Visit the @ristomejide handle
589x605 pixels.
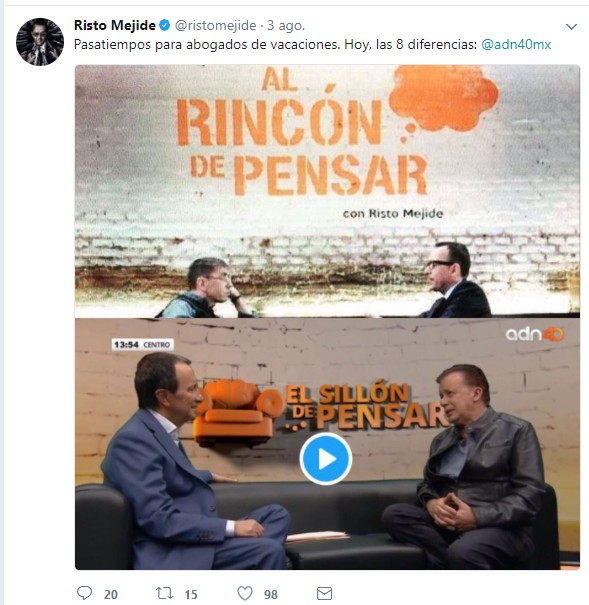tap(215, 25)
